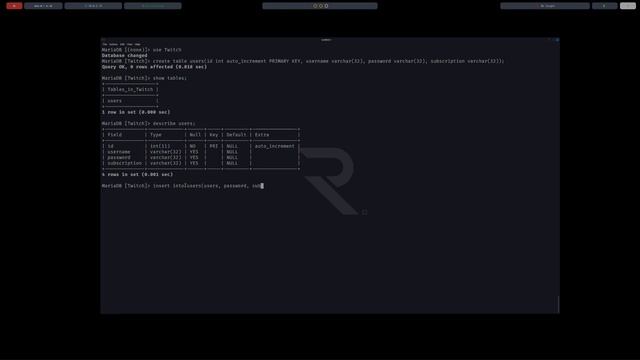Click the 'Default' column header

pyautogui.click(x=236, y=135)
